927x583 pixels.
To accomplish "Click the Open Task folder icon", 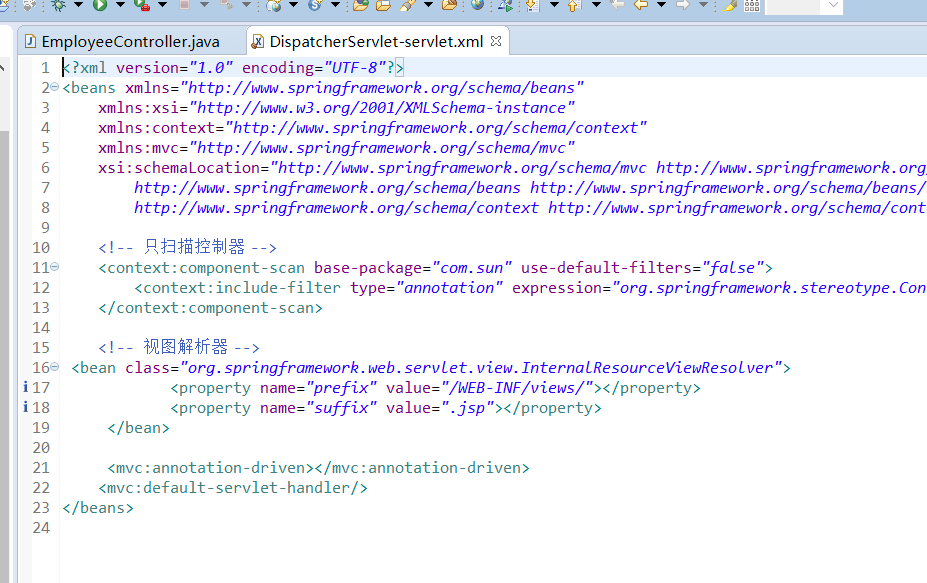I will [x=384, y=5].
